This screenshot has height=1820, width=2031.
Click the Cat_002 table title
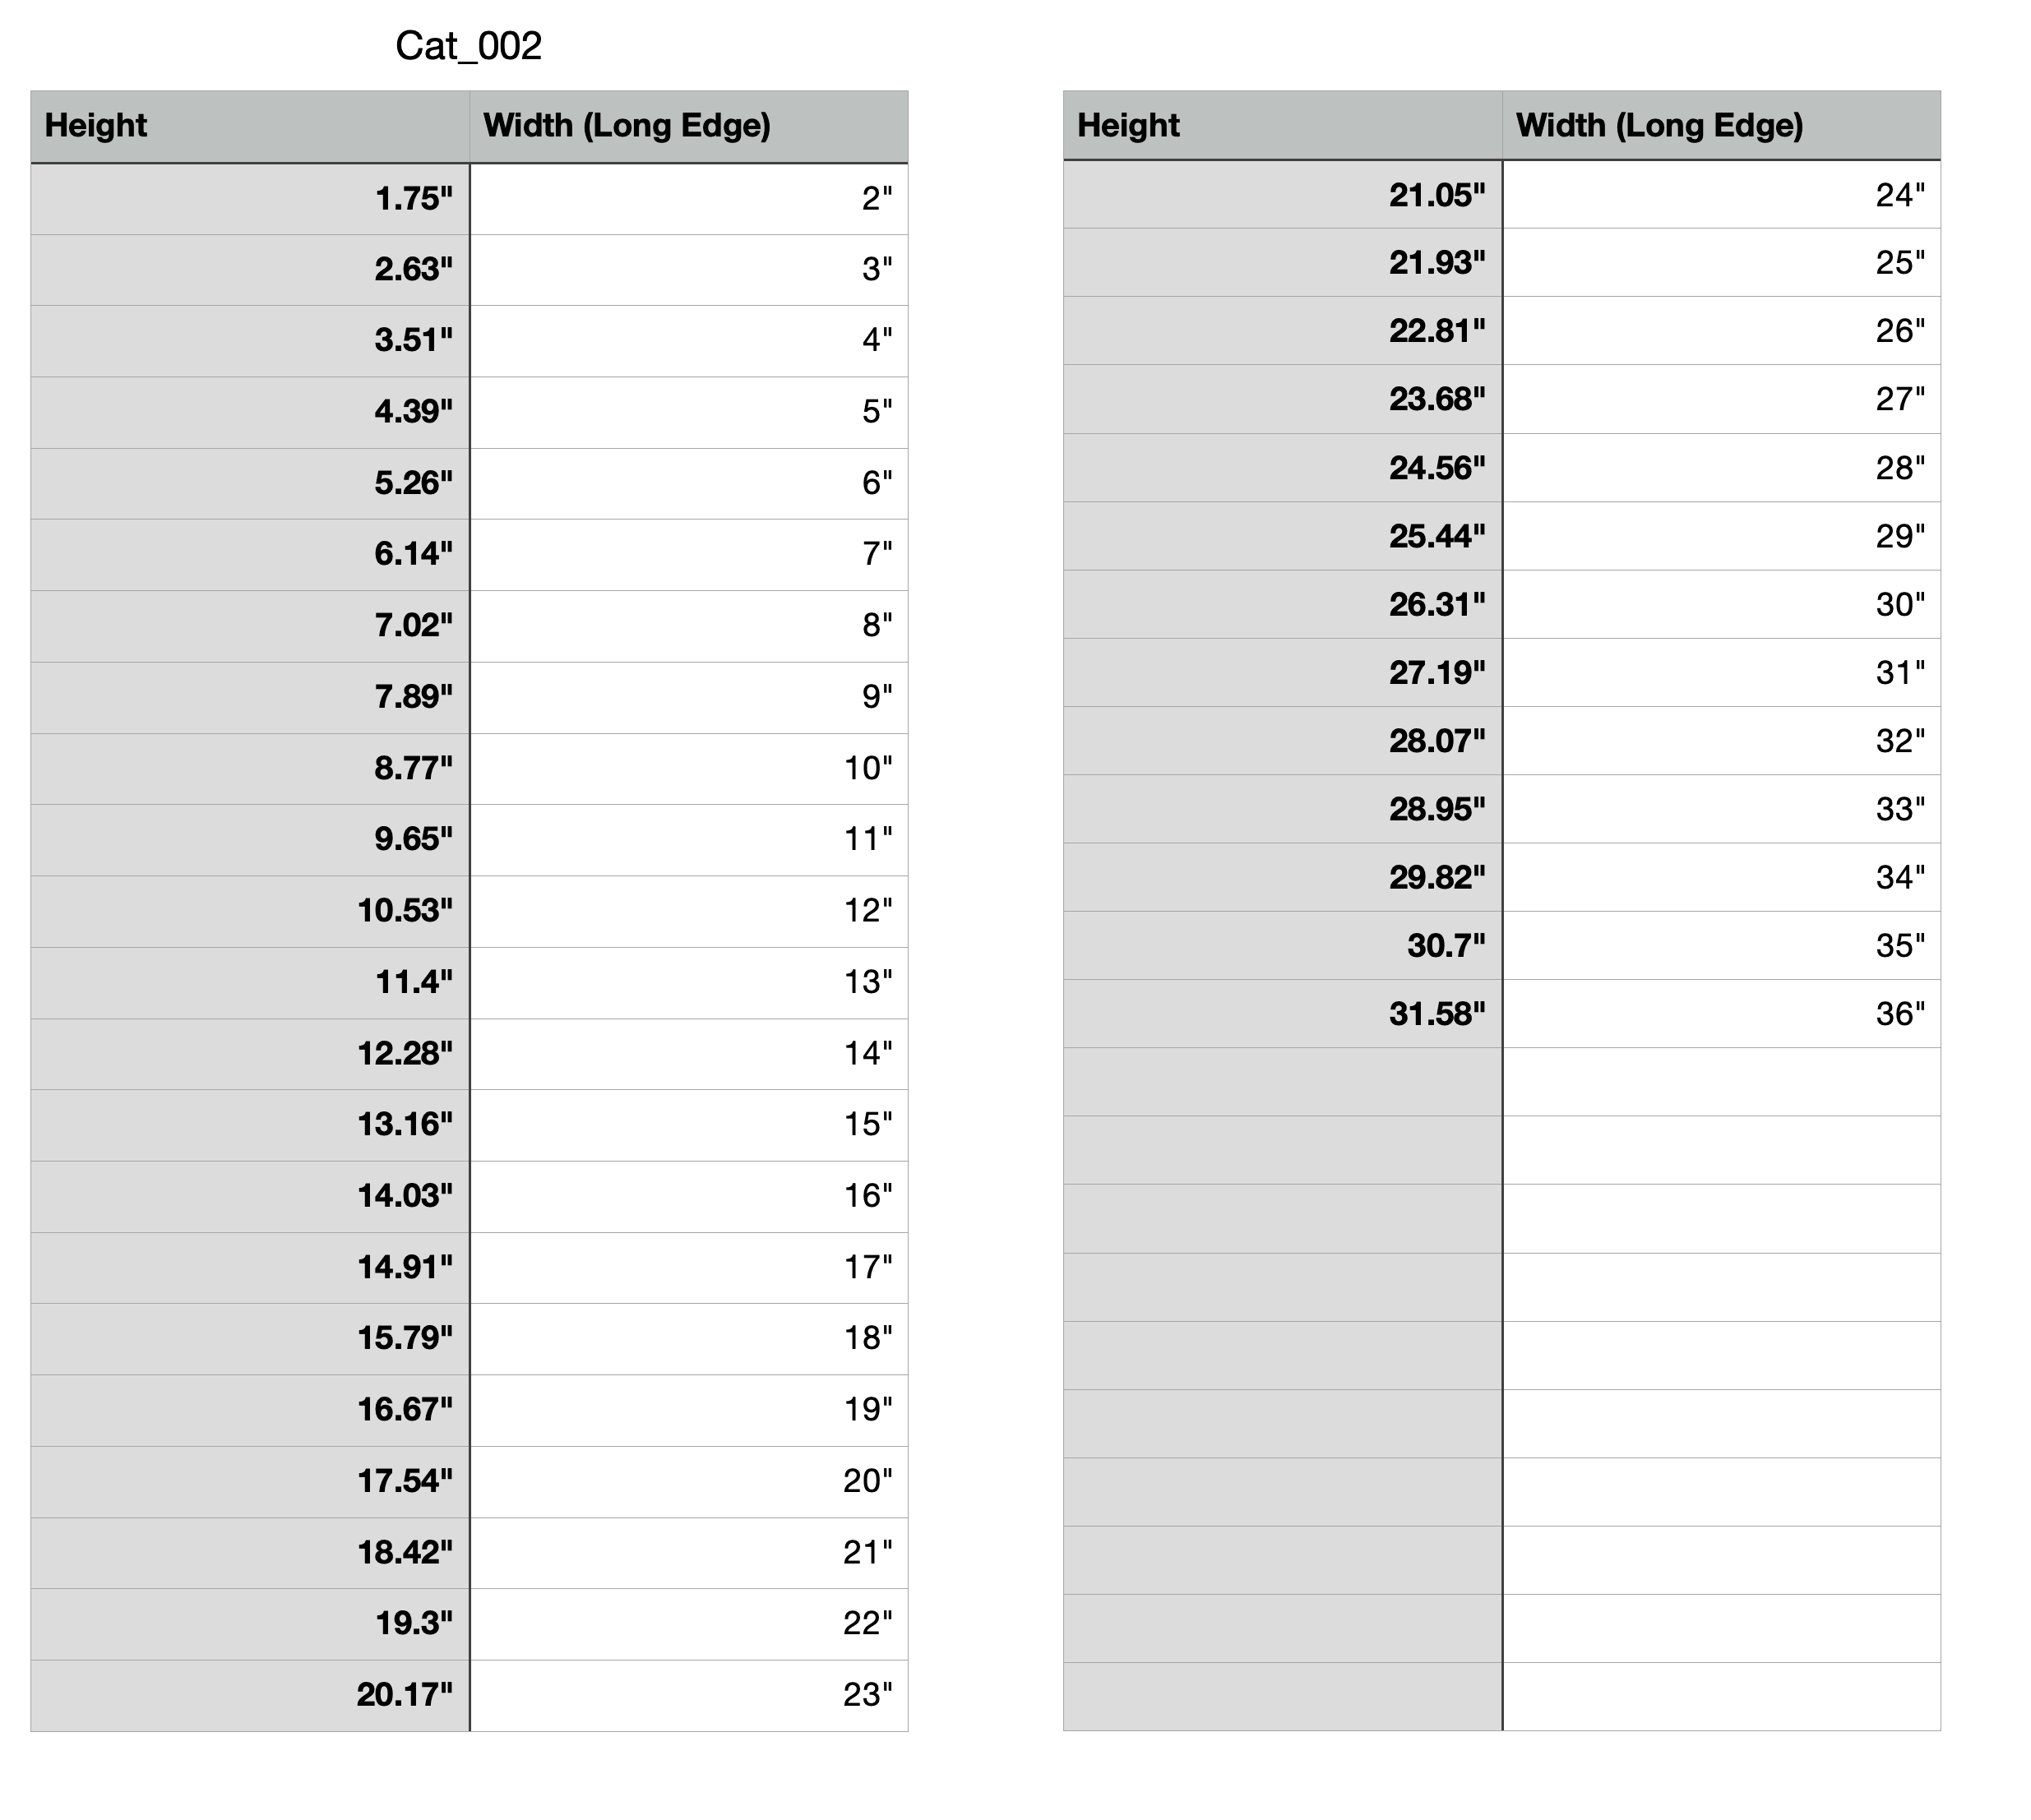[x=468, y=46]
